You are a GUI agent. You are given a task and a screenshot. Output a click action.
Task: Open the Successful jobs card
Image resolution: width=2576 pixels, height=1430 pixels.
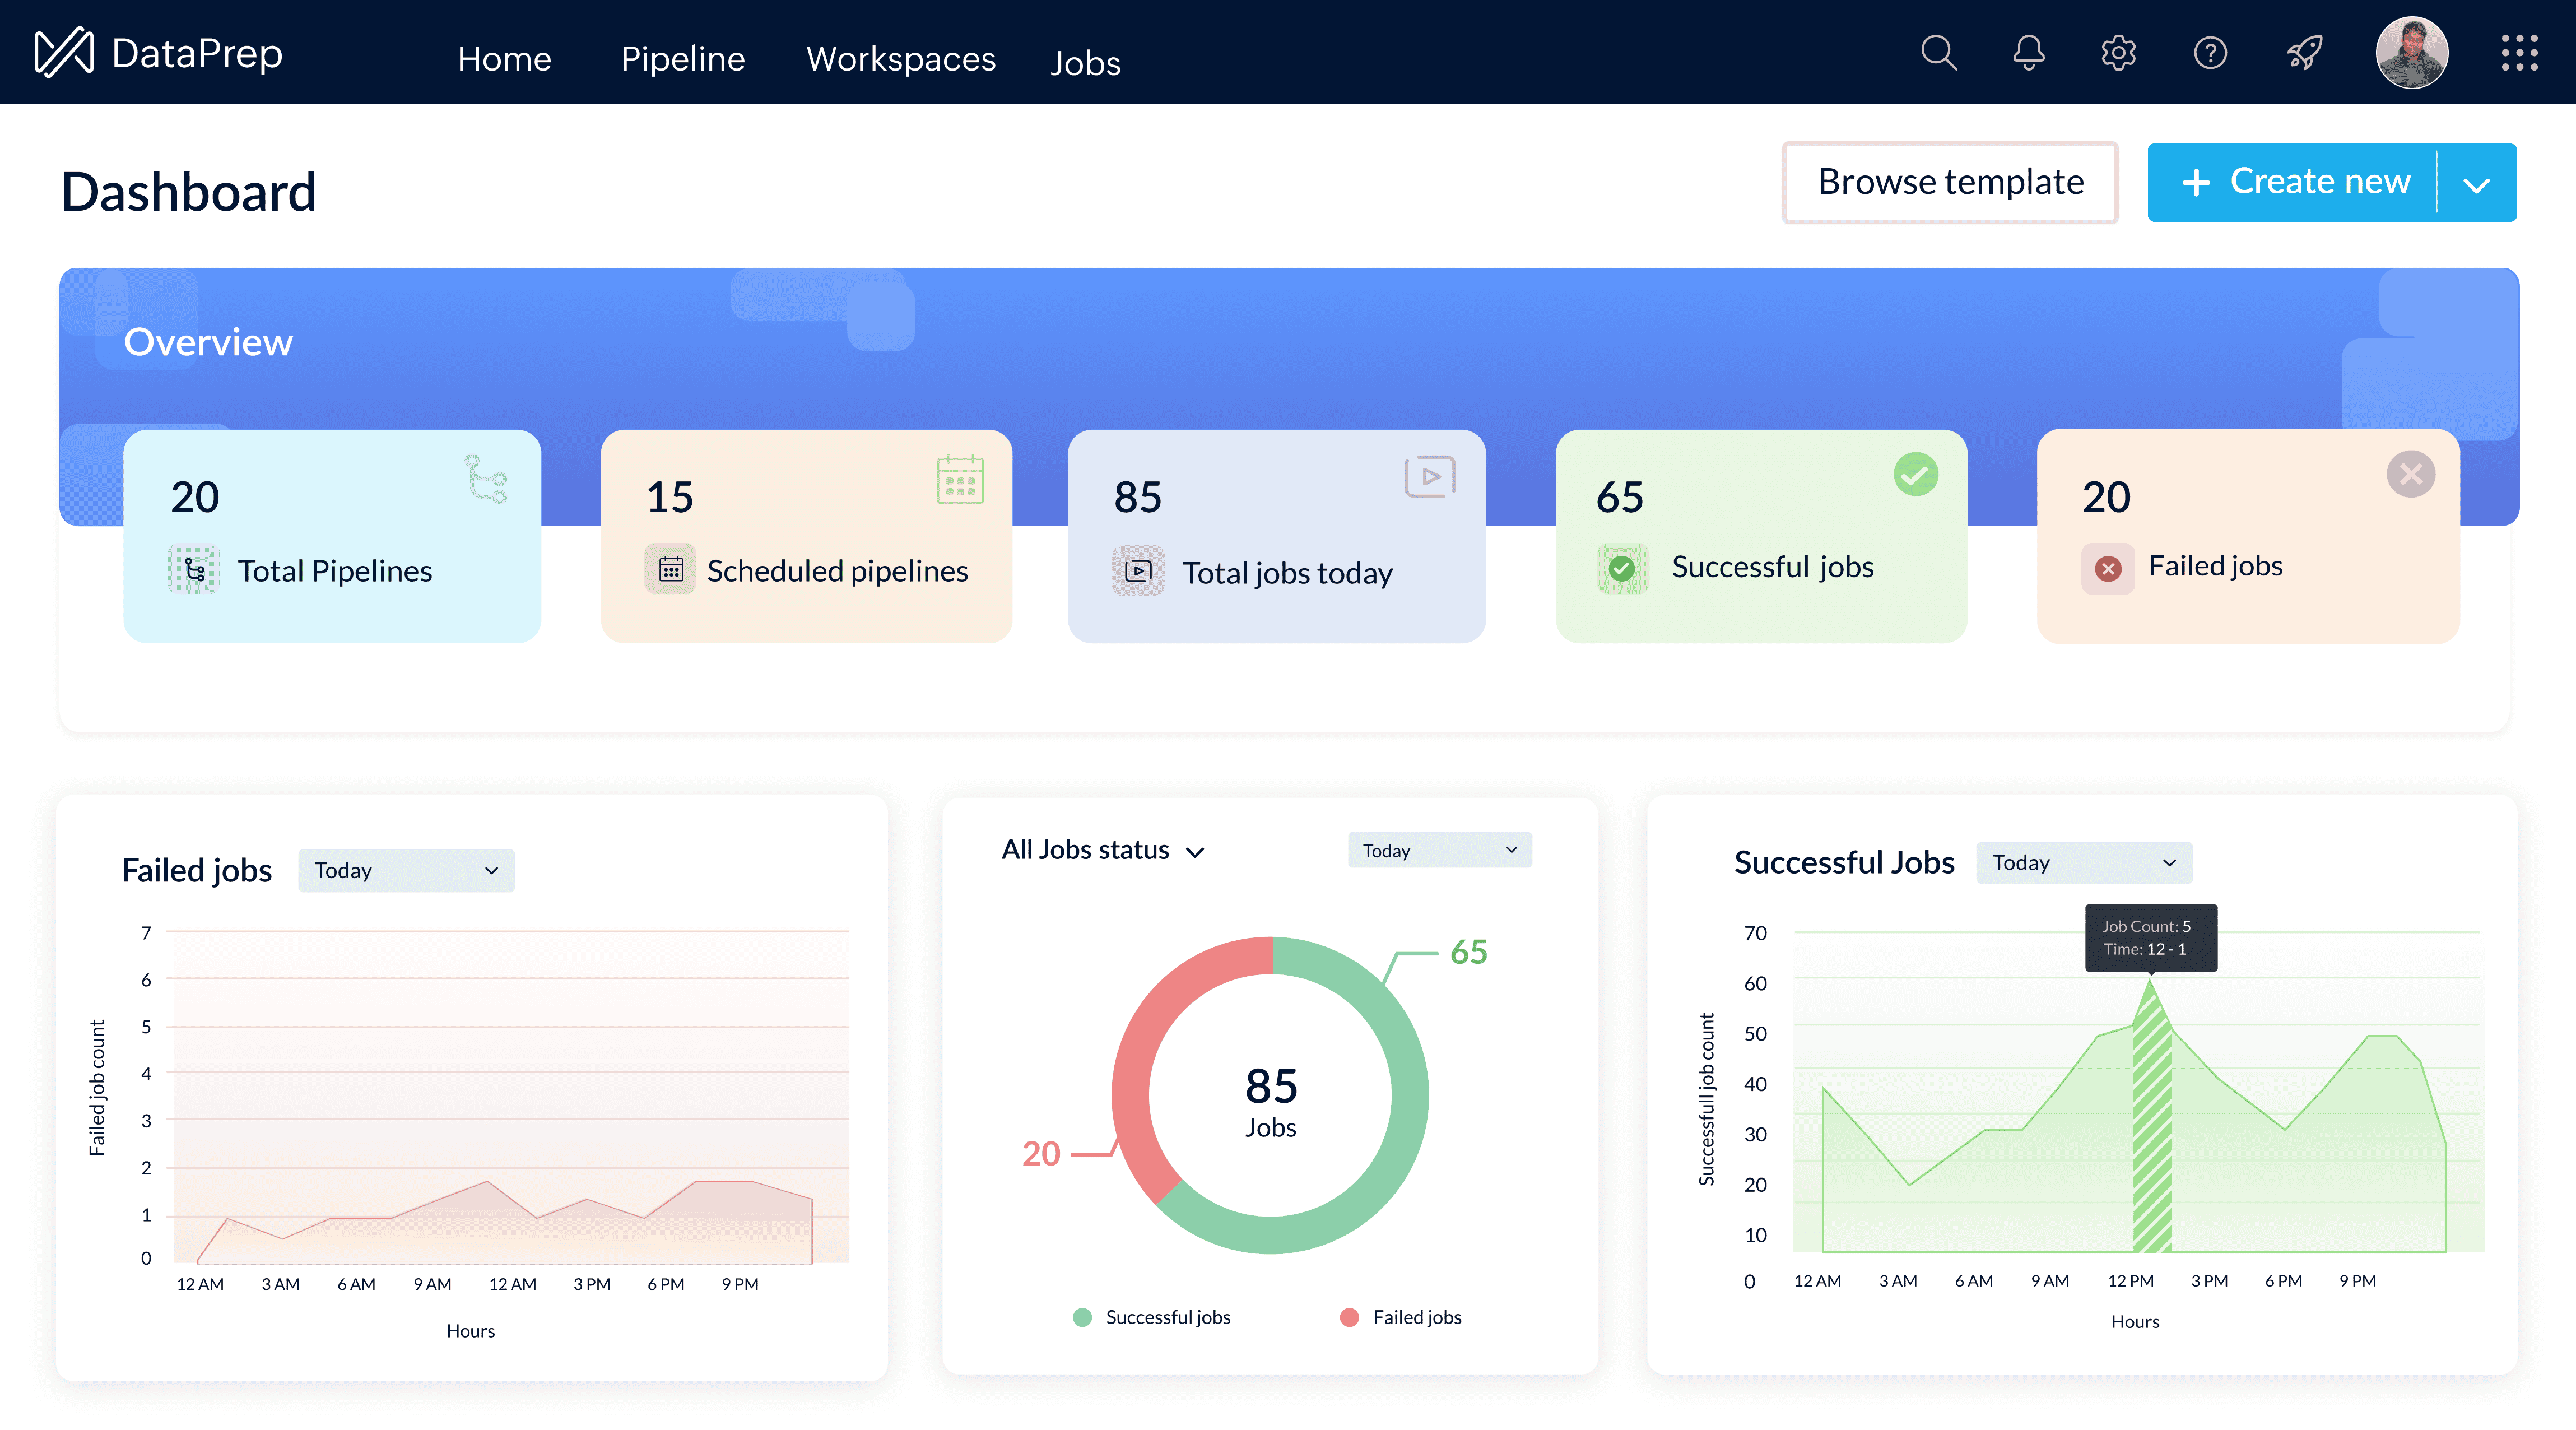1761,536
